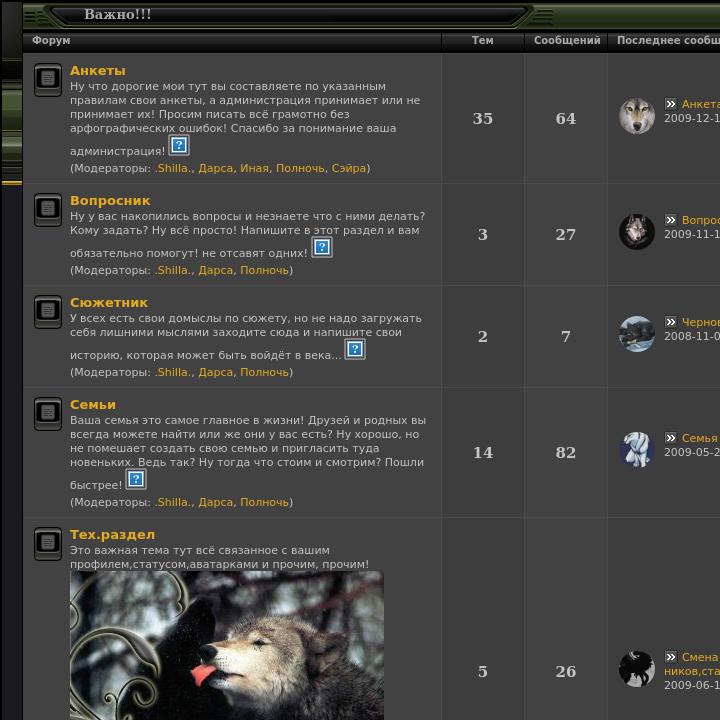Open last post link Анкета

coord(701,104)
